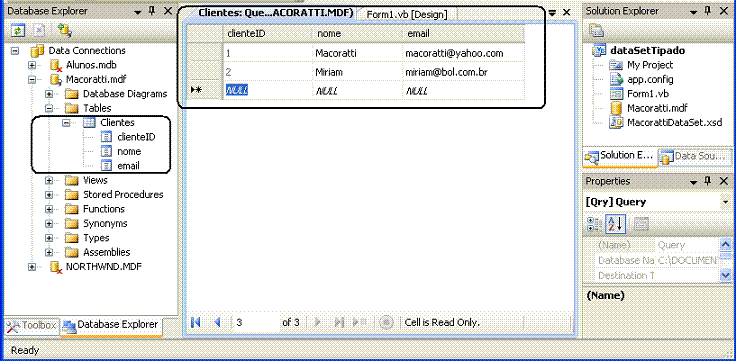Screen dimensions: 736x361
Task: Click Show All Files icon in Solution Explorer
Action: [596, 31]
